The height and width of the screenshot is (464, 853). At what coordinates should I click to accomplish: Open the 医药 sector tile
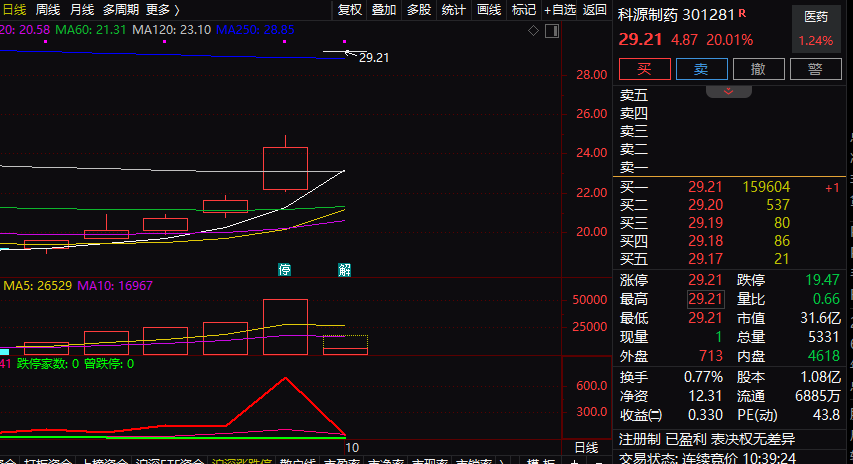pyautogui.click(x=816, y=28)
